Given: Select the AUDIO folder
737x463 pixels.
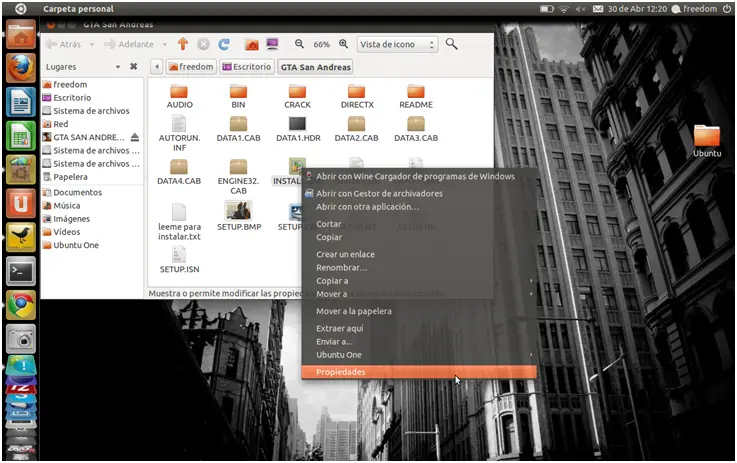Looking at the screenshot, I should click(x=180, y=97).
